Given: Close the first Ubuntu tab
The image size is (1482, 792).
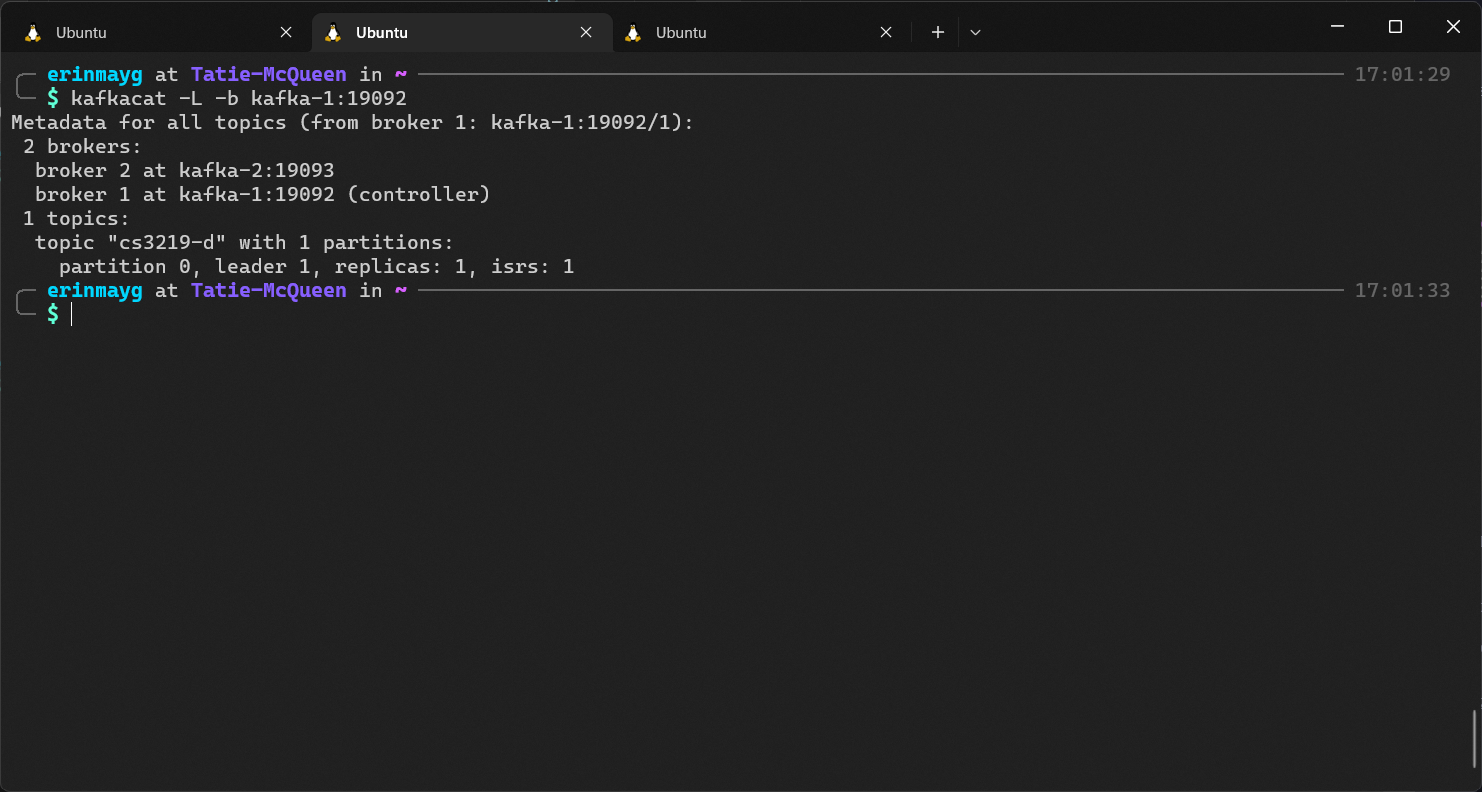Looking at the screenshot, I should click(286, 32).
